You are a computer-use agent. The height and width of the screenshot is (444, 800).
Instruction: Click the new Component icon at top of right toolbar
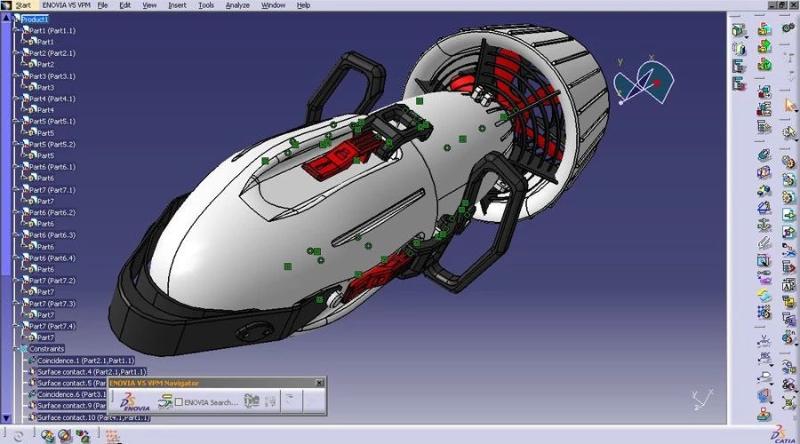click(x=739, y=30)
